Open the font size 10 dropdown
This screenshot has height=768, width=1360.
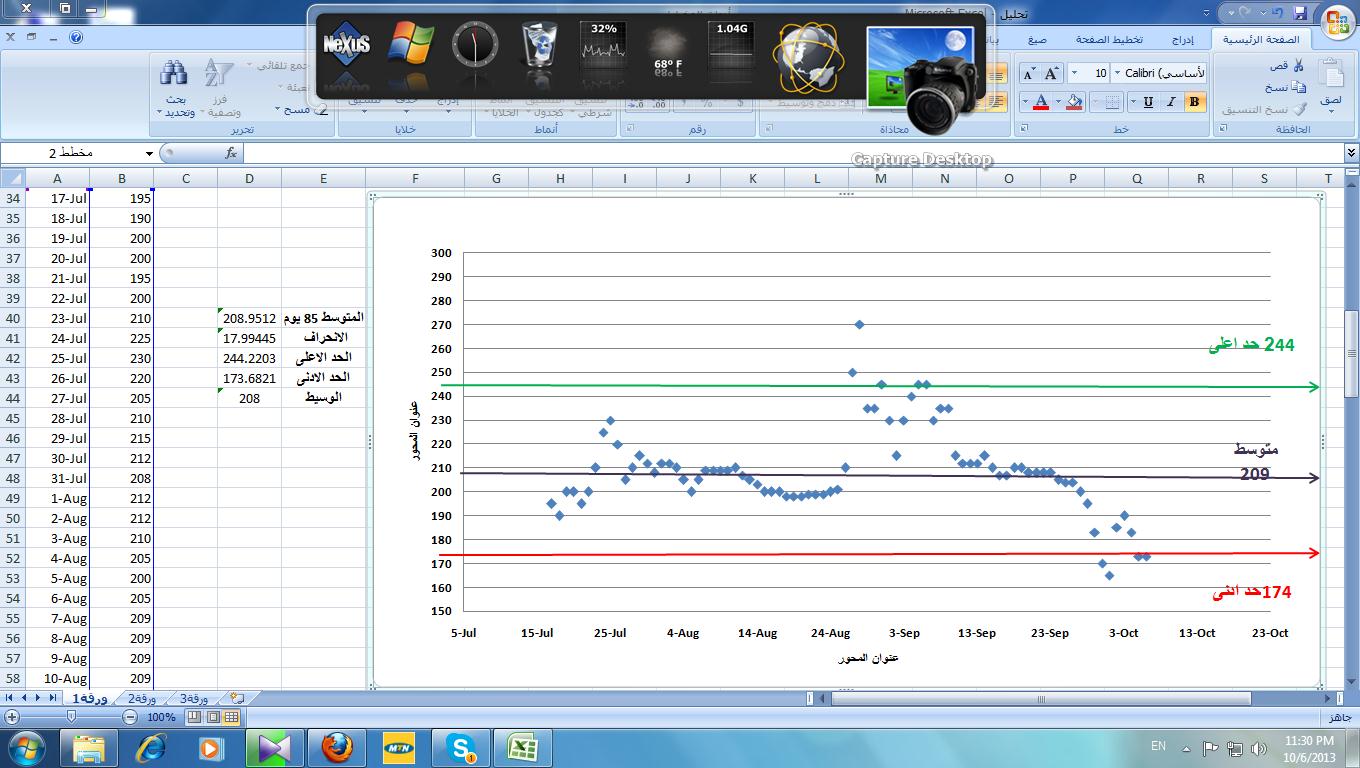point(1074,74)
